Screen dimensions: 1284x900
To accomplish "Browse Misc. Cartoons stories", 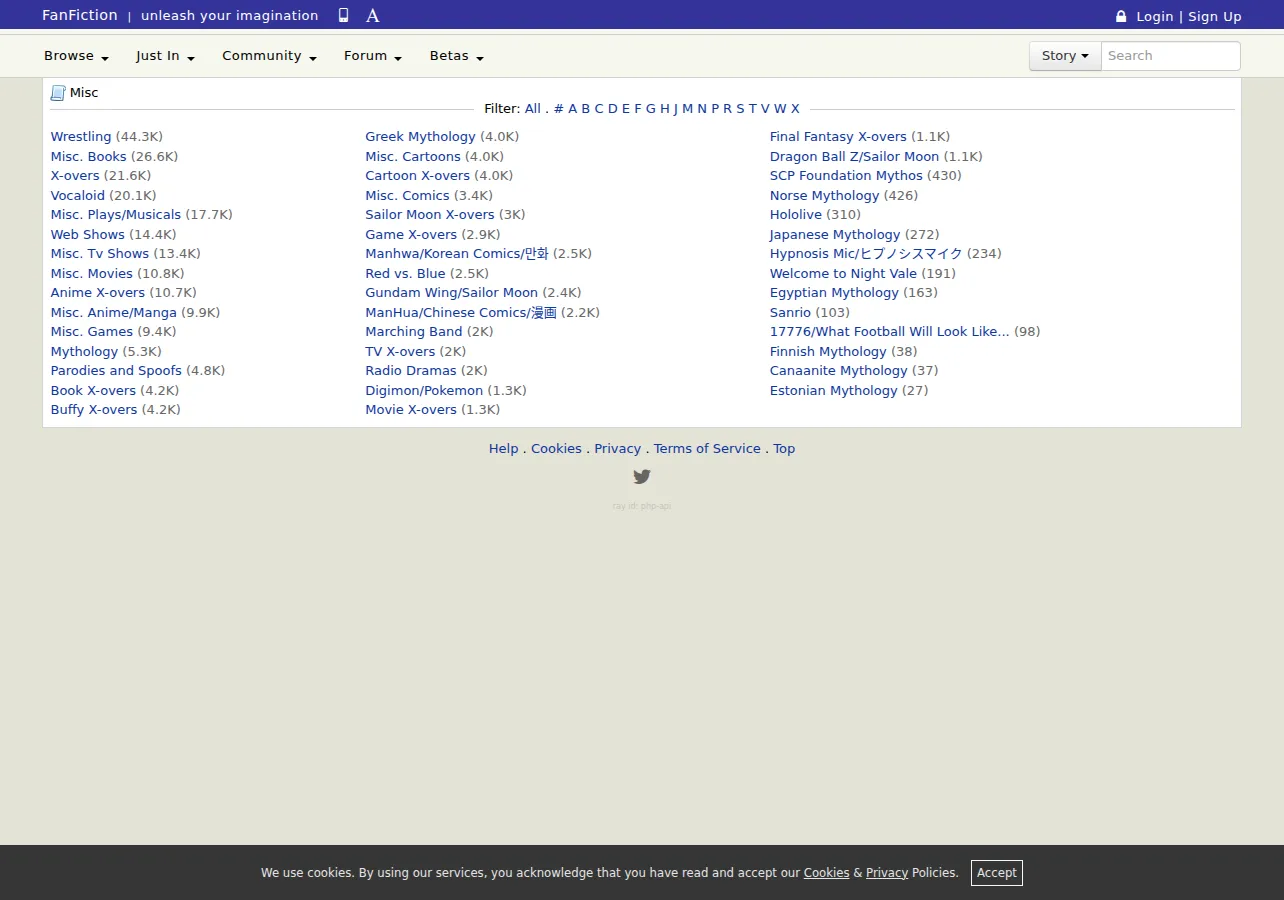I will click(413, 157).
